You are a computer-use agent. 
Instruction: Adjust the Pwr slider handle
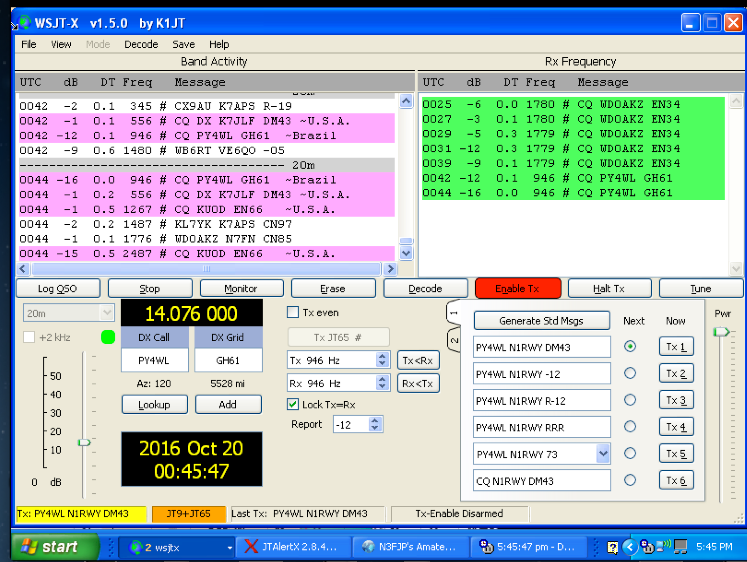pos(721,332)
